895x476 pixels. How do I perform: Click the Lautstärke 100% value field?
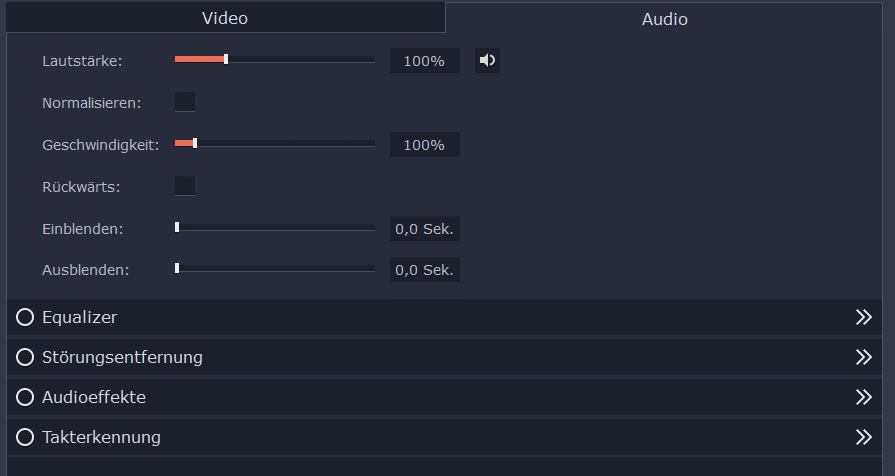(425, 60)
